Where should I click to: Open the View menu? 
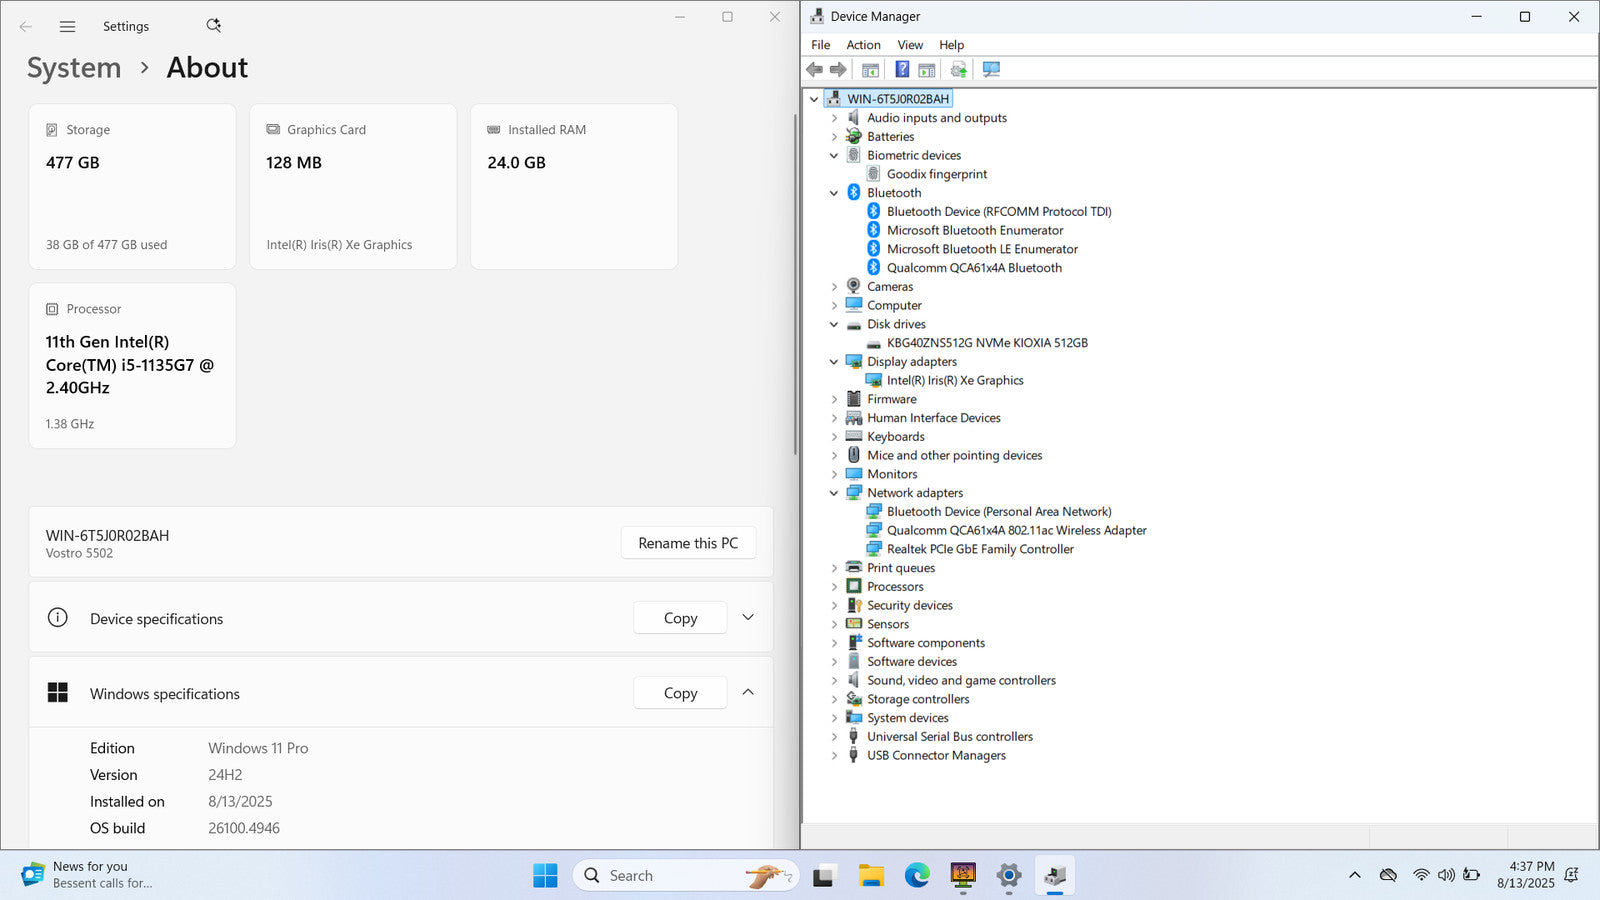909,45
